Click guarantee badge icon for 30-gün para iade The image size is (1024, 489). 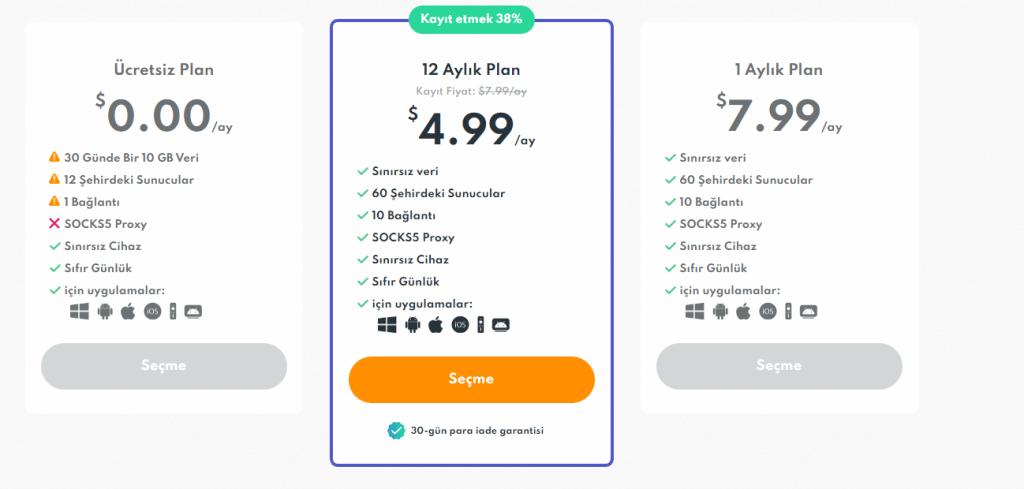[396, 430]
